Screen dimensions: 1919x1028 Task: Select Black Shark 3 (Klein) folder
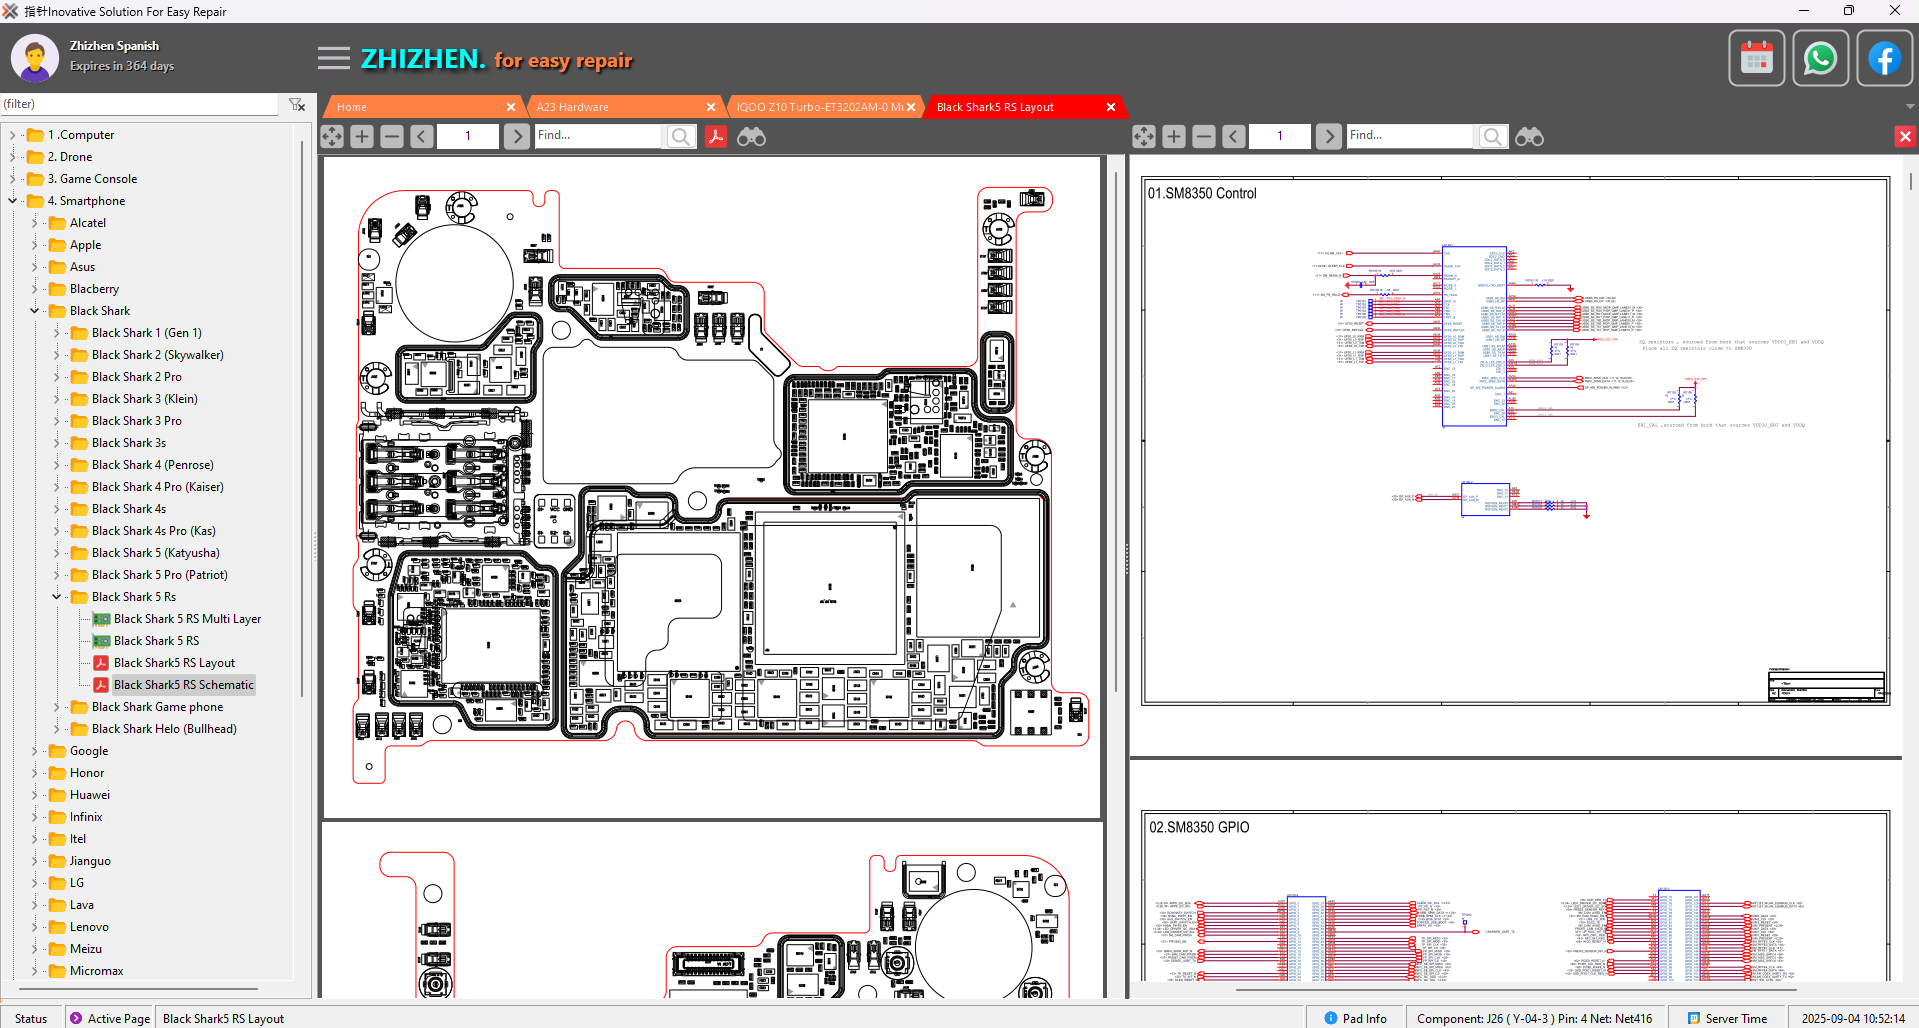click(144, 399)
